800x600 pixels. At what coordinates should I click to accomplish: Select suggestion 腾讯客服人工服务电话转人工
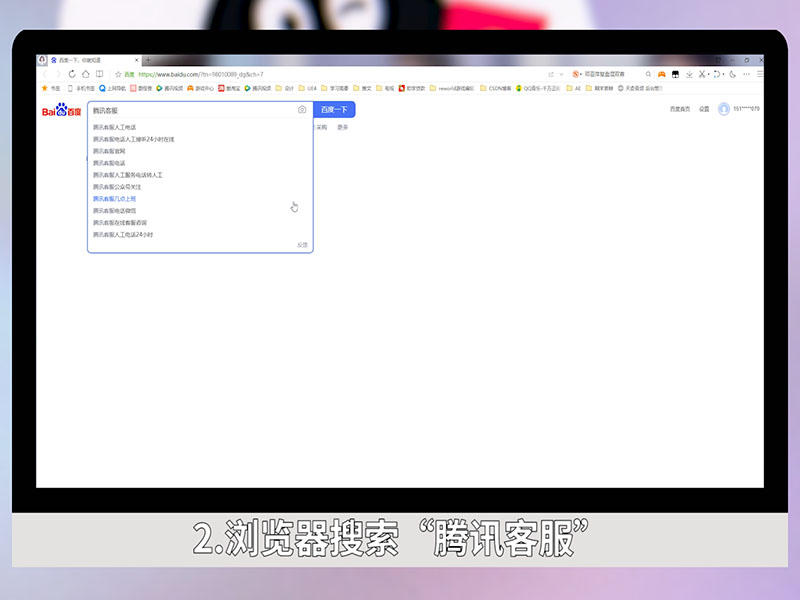pos(128,175)
